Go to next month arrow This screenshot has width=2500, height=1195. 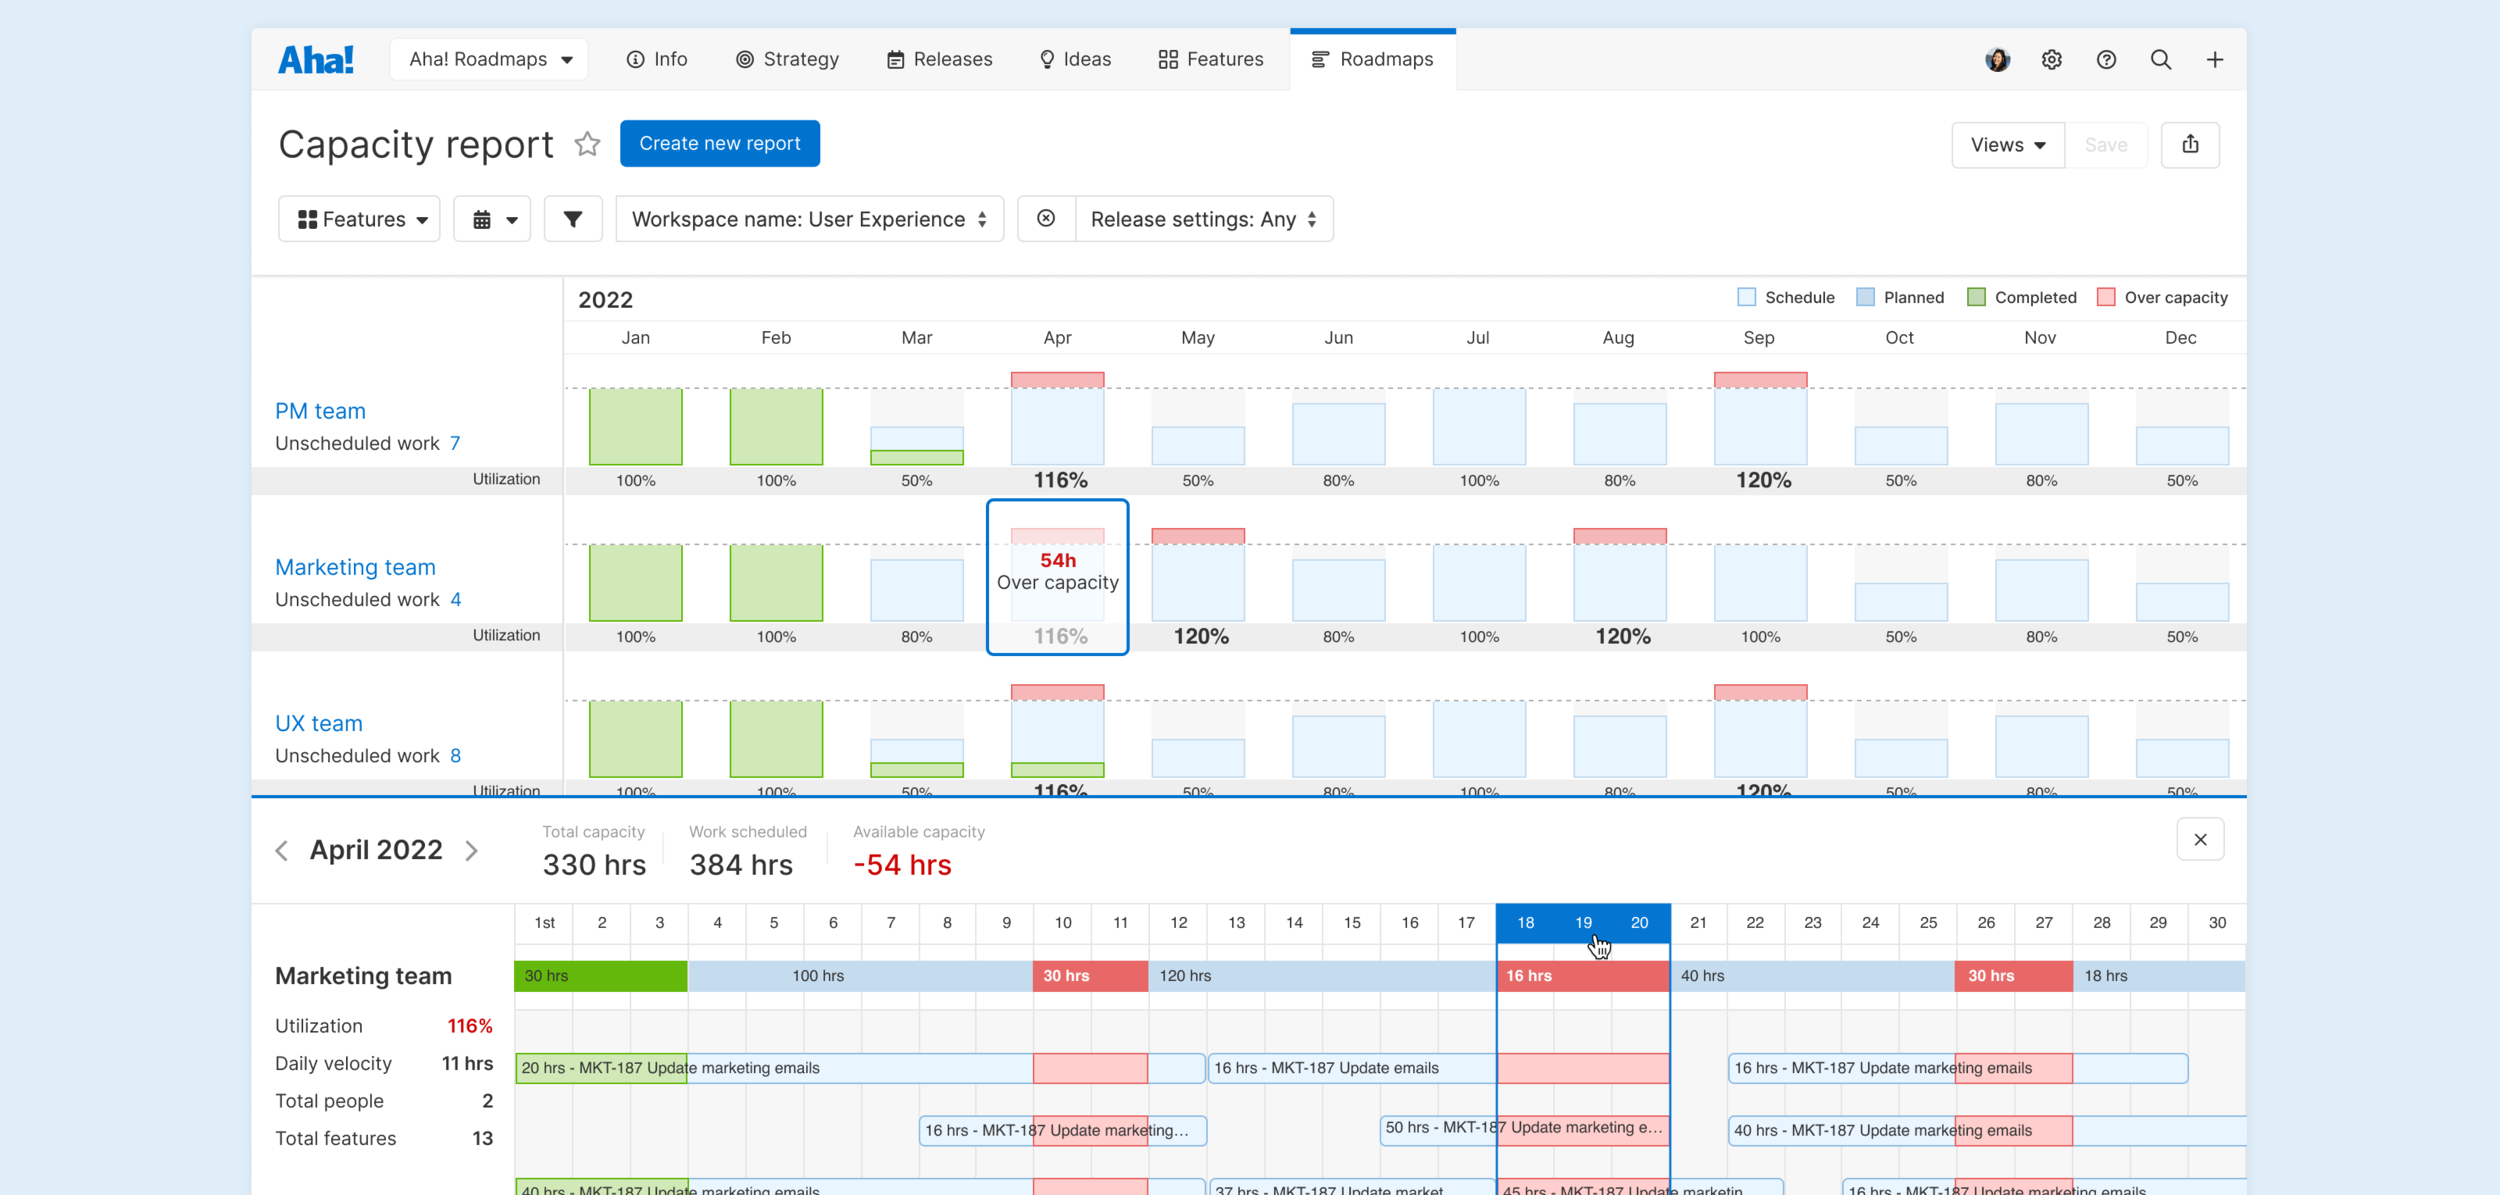(x=472, y=850)
